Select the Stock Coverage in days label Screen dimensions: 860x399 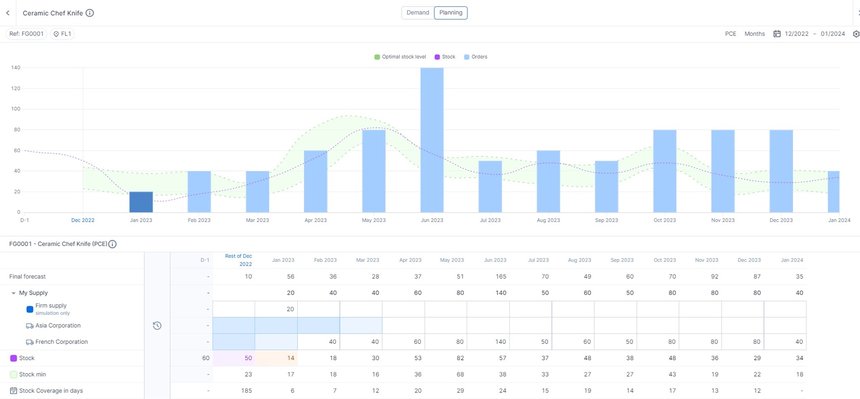(51, 391)
